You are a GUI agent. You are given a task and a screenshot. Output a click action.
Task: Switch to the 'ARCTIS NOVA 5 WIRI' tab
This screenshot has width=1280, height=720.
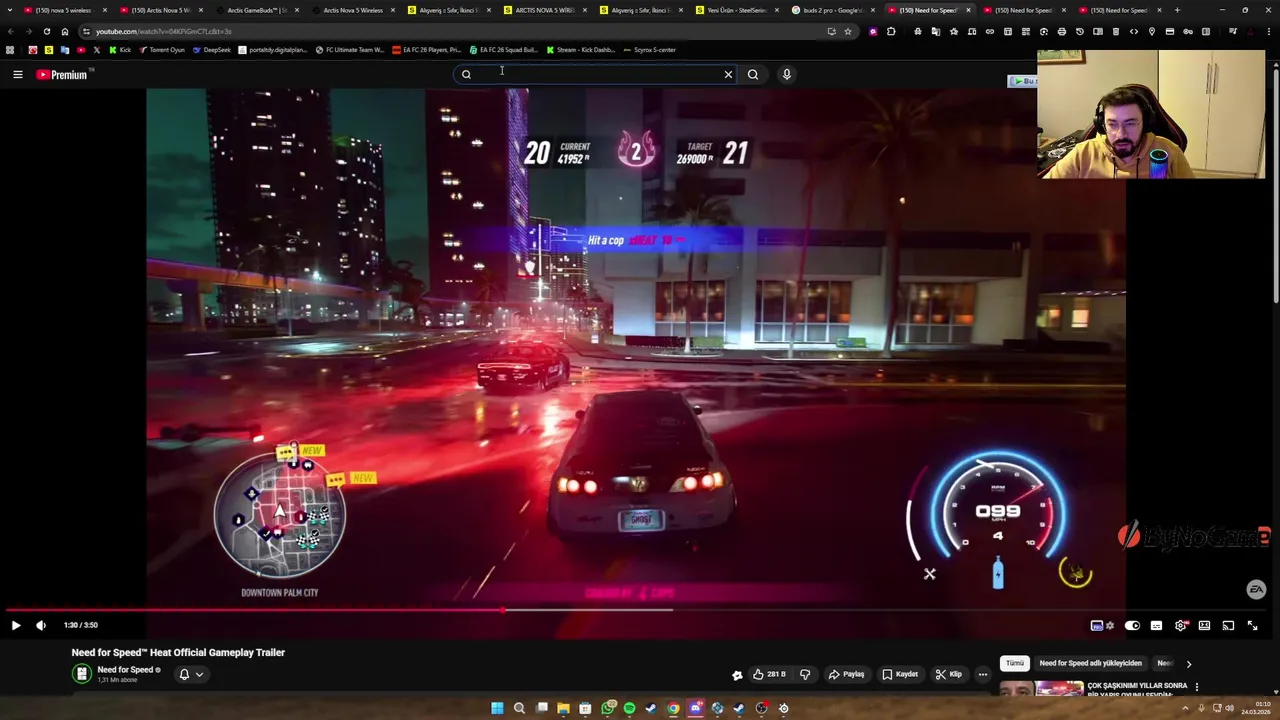(544, 10)
